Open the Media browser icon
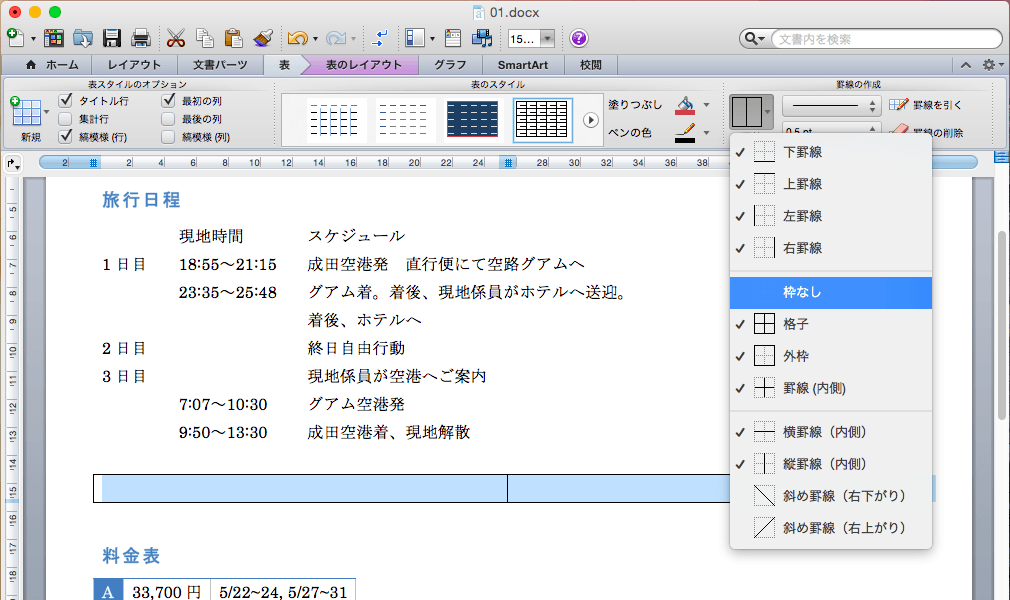 [482, 39]
